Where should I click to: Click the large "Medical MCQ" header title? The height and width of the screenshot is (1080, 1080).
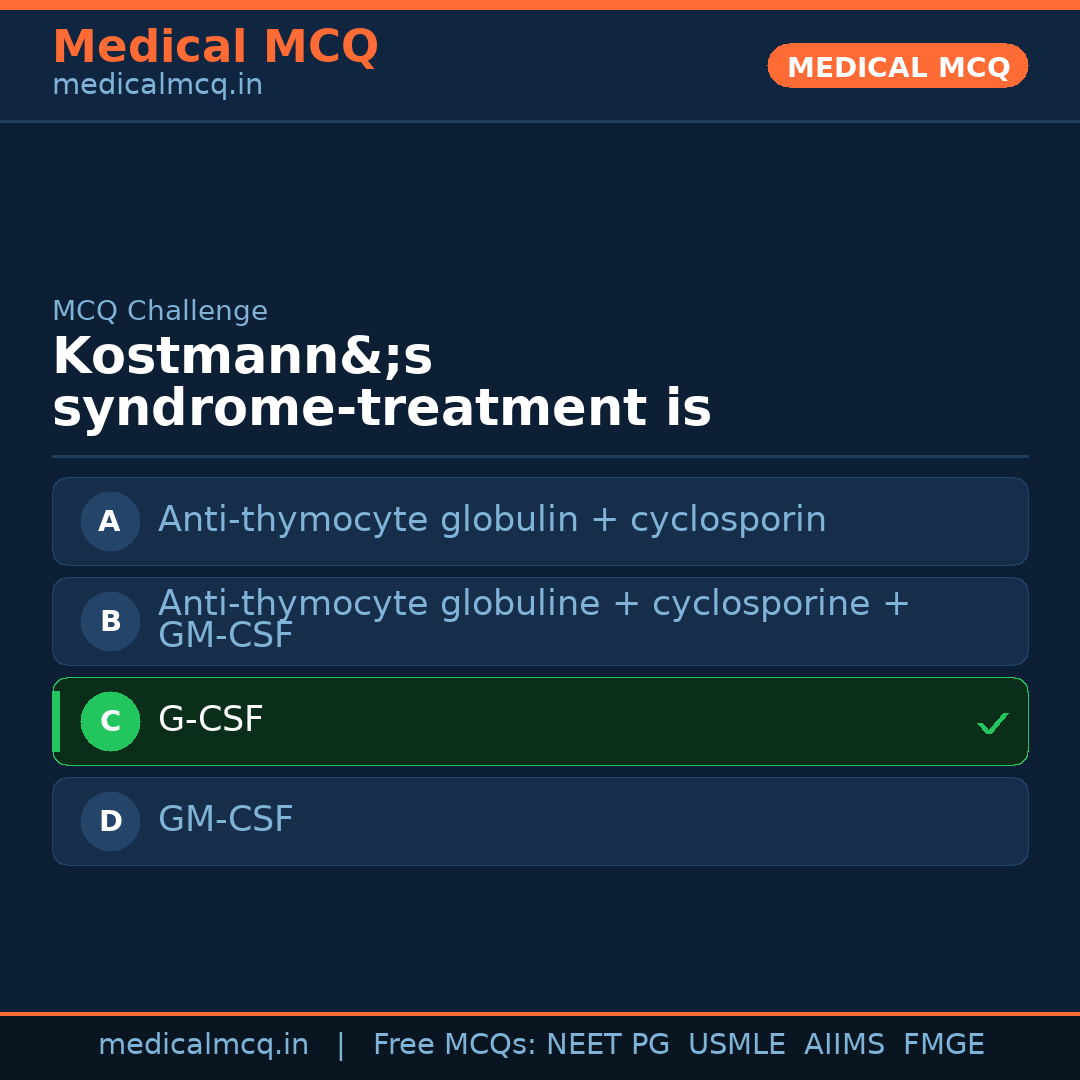215,47
